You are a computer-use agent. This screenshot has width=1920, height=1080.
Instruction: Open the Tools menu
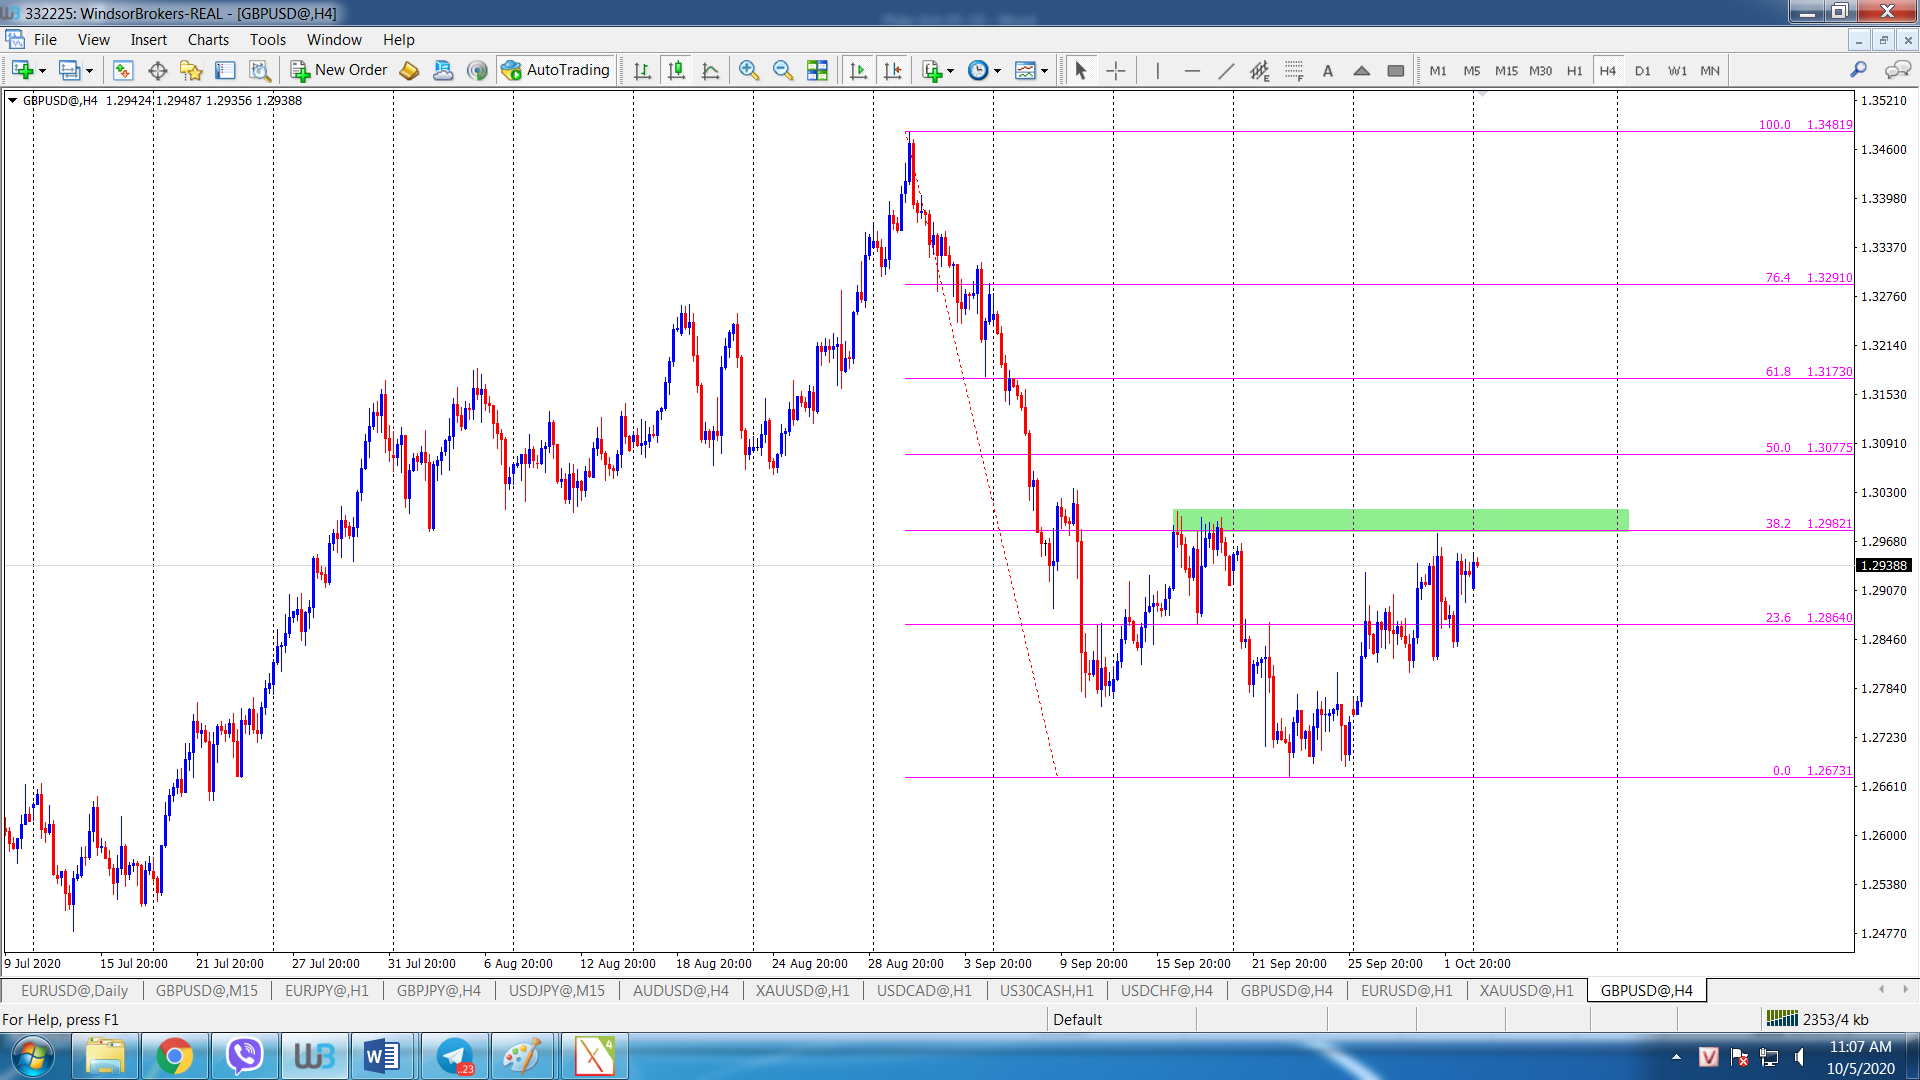coord(268,40)
